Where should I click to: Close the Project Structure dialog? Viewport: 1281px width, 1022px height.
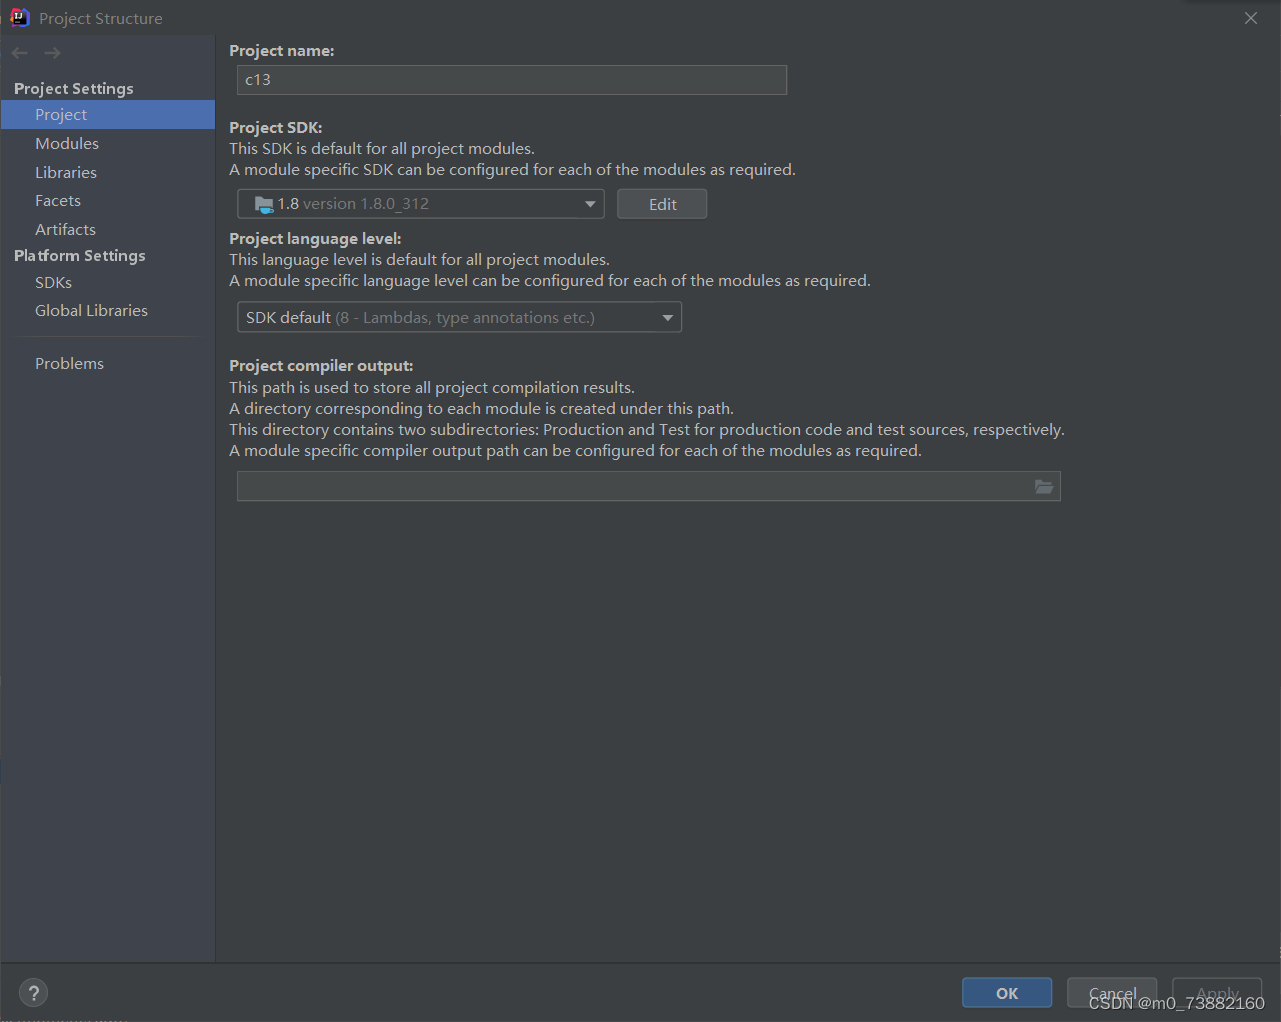pyautogui.click(x=1251, y=18)
